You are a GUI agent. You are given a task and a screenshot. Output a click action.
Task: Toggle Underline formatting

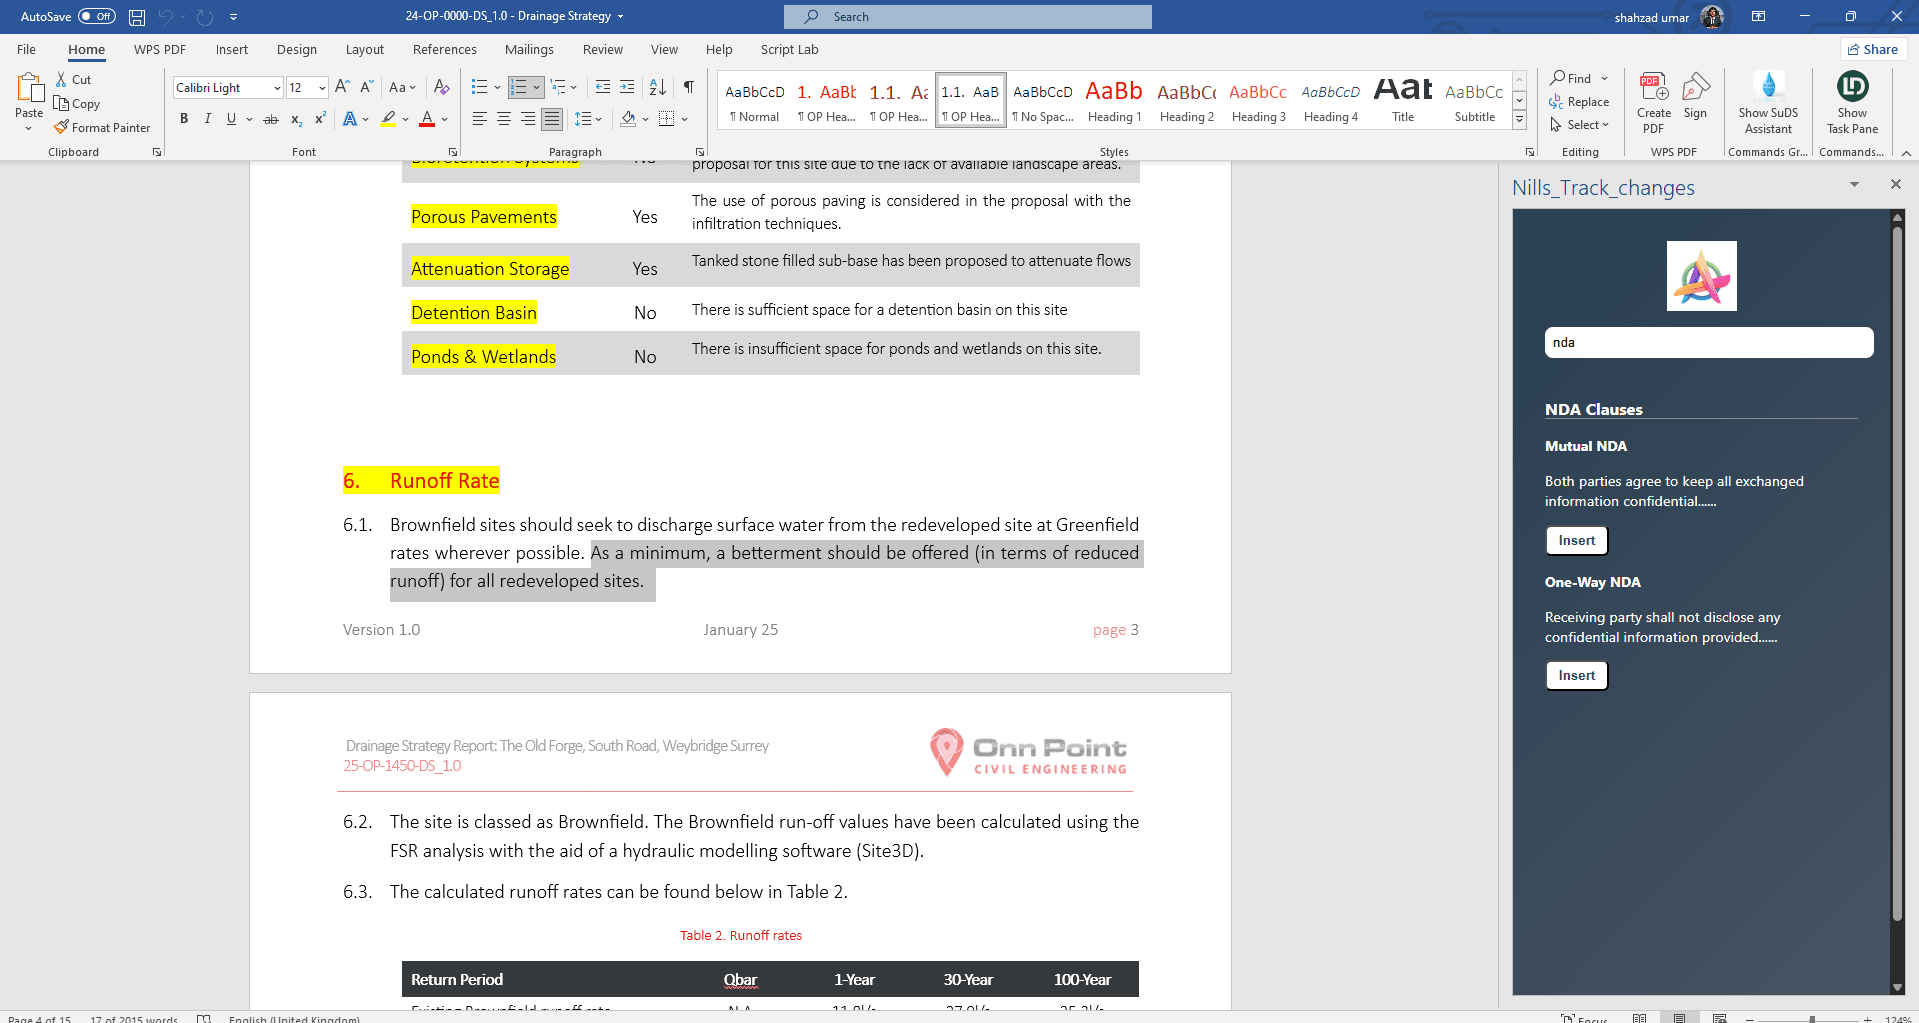[x=231, y=119]
